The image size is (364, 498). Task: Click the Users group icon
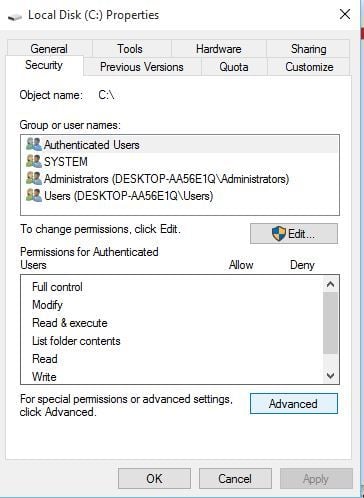coord(34,196)
